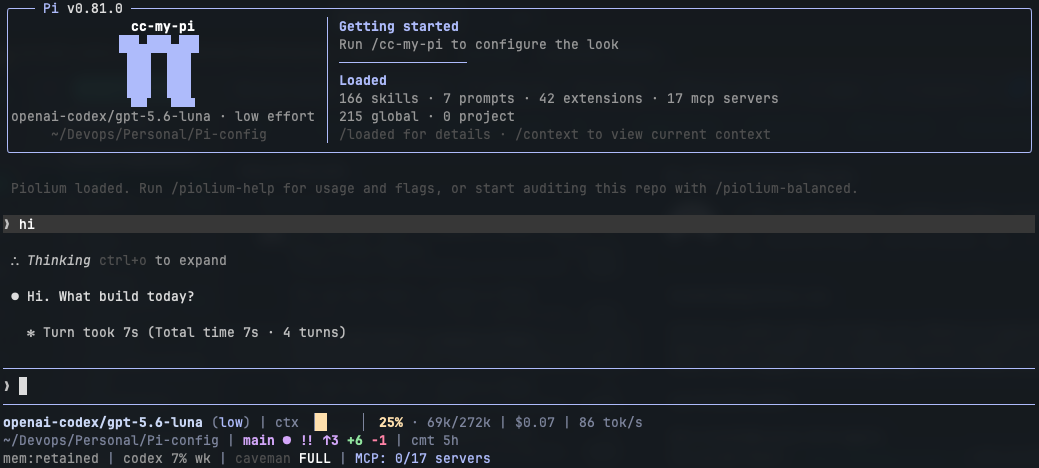Click the "codex 7% wk" usage entry
The width and height of the screenshot is (1039, 468).
point(167,458)
